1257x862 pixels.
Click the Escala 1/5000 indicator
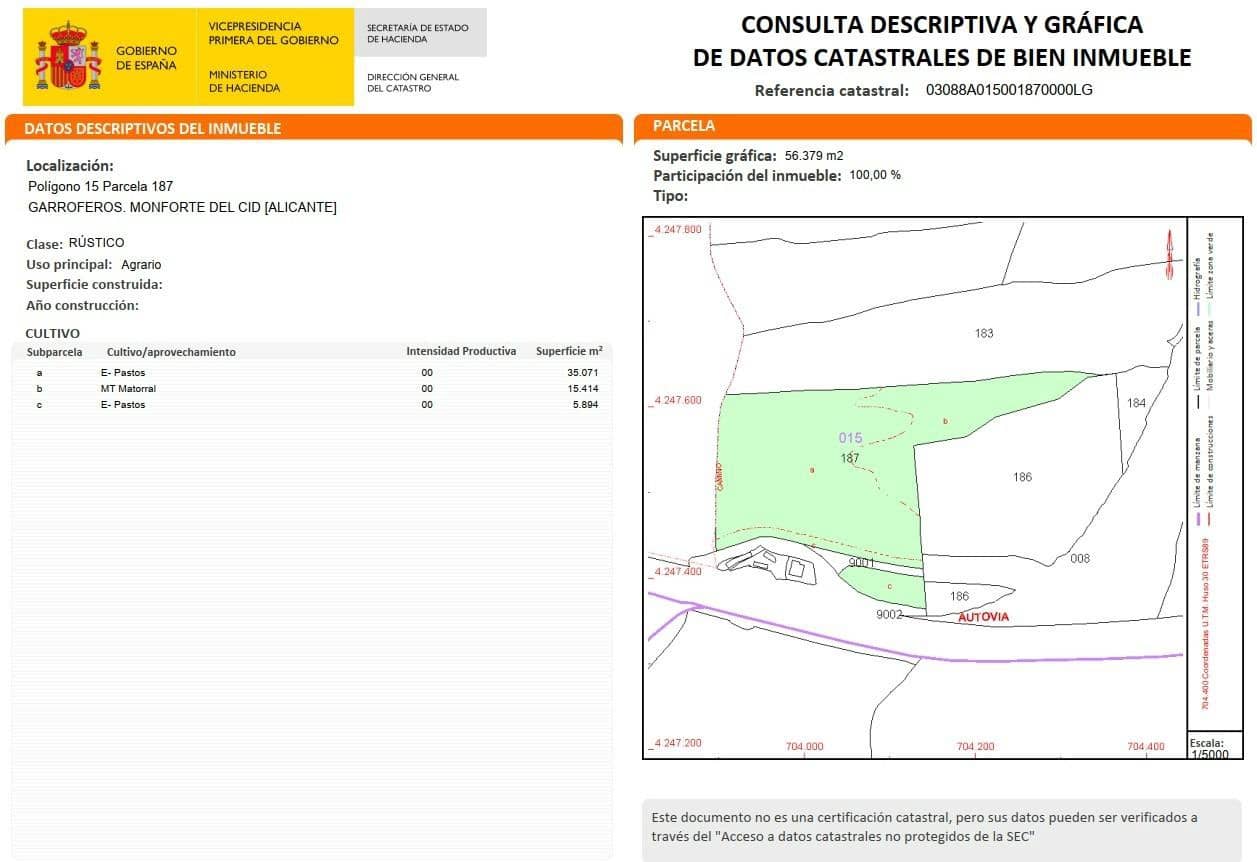coord(1210,747)
